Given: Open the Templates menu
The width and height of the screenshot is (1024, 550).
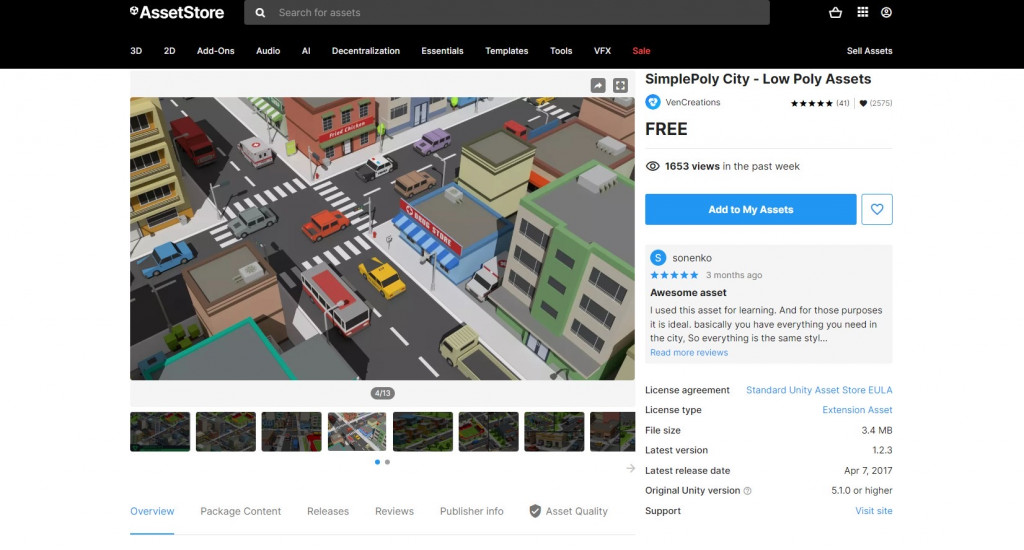Looking at the screenshot, I should click(x=506, y=50).
